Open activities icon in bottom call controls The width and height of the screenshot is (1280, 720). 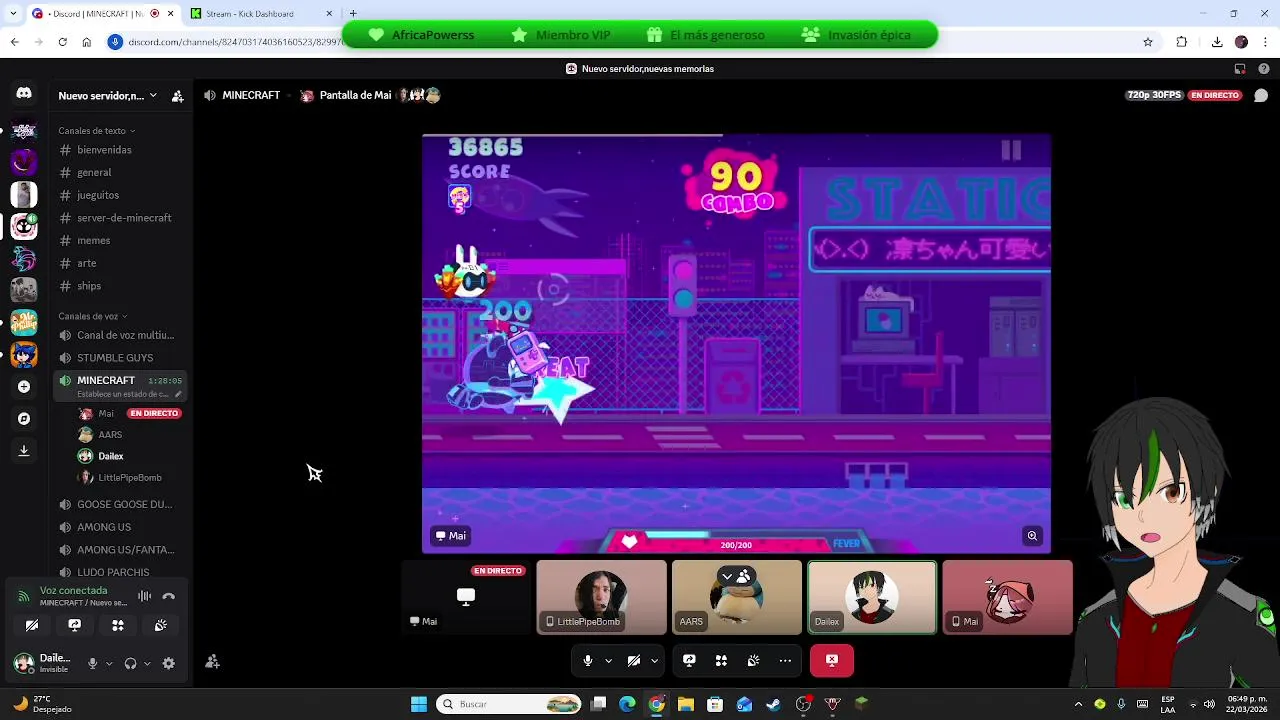coord(721,660)
